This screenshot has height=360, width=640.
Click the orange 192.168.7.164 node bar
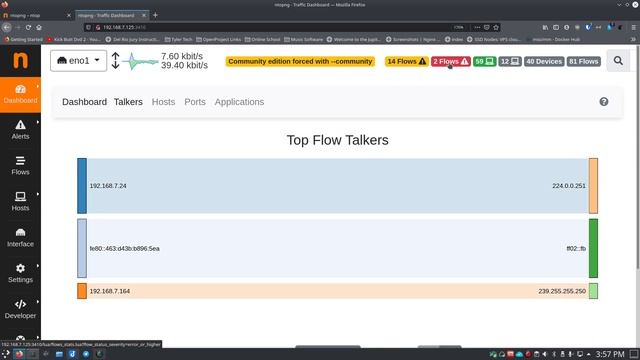pyautogui.click(x=82, y=291)
